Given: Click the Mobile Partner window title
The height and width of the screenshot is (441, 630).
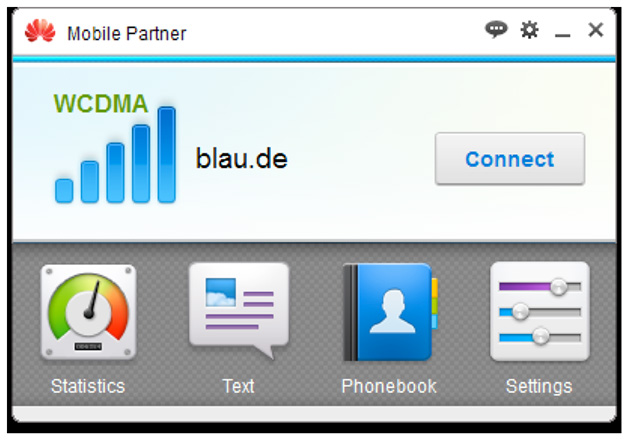Looking at the screenshot, I should [x=127, y=33].
